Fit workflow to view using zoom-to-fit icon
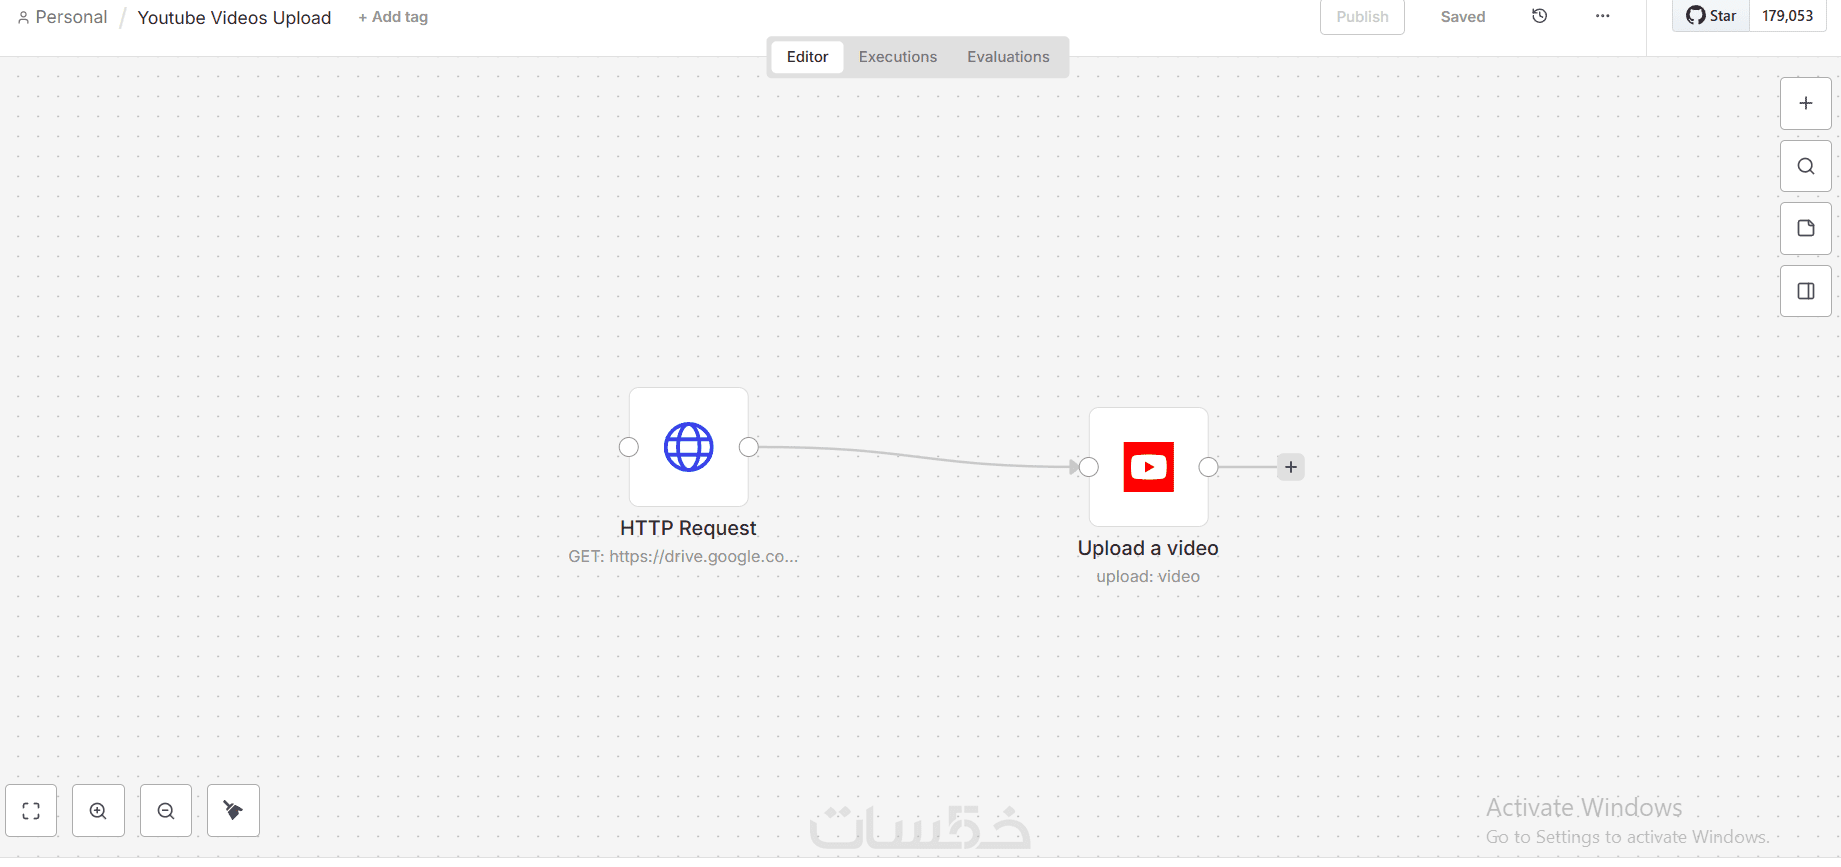Image resolution: width=1841 pixels, height=867 pixels. 31,811
